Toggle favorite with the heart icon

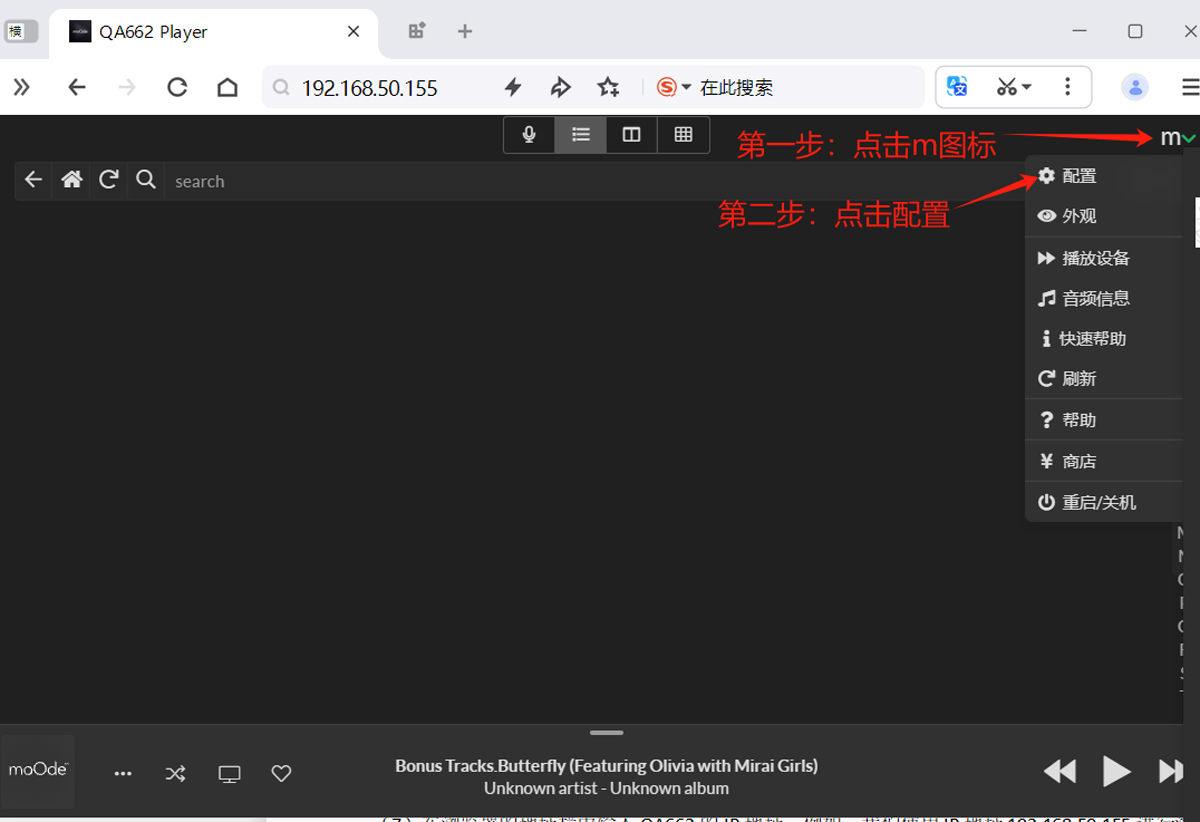coord(281,773)
